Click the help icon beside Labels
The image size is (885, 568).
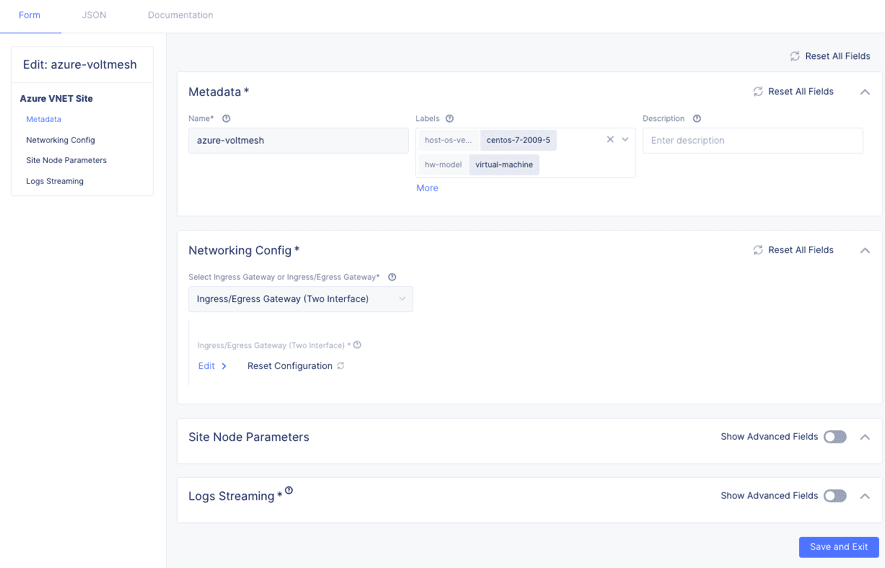click(450, 119)
